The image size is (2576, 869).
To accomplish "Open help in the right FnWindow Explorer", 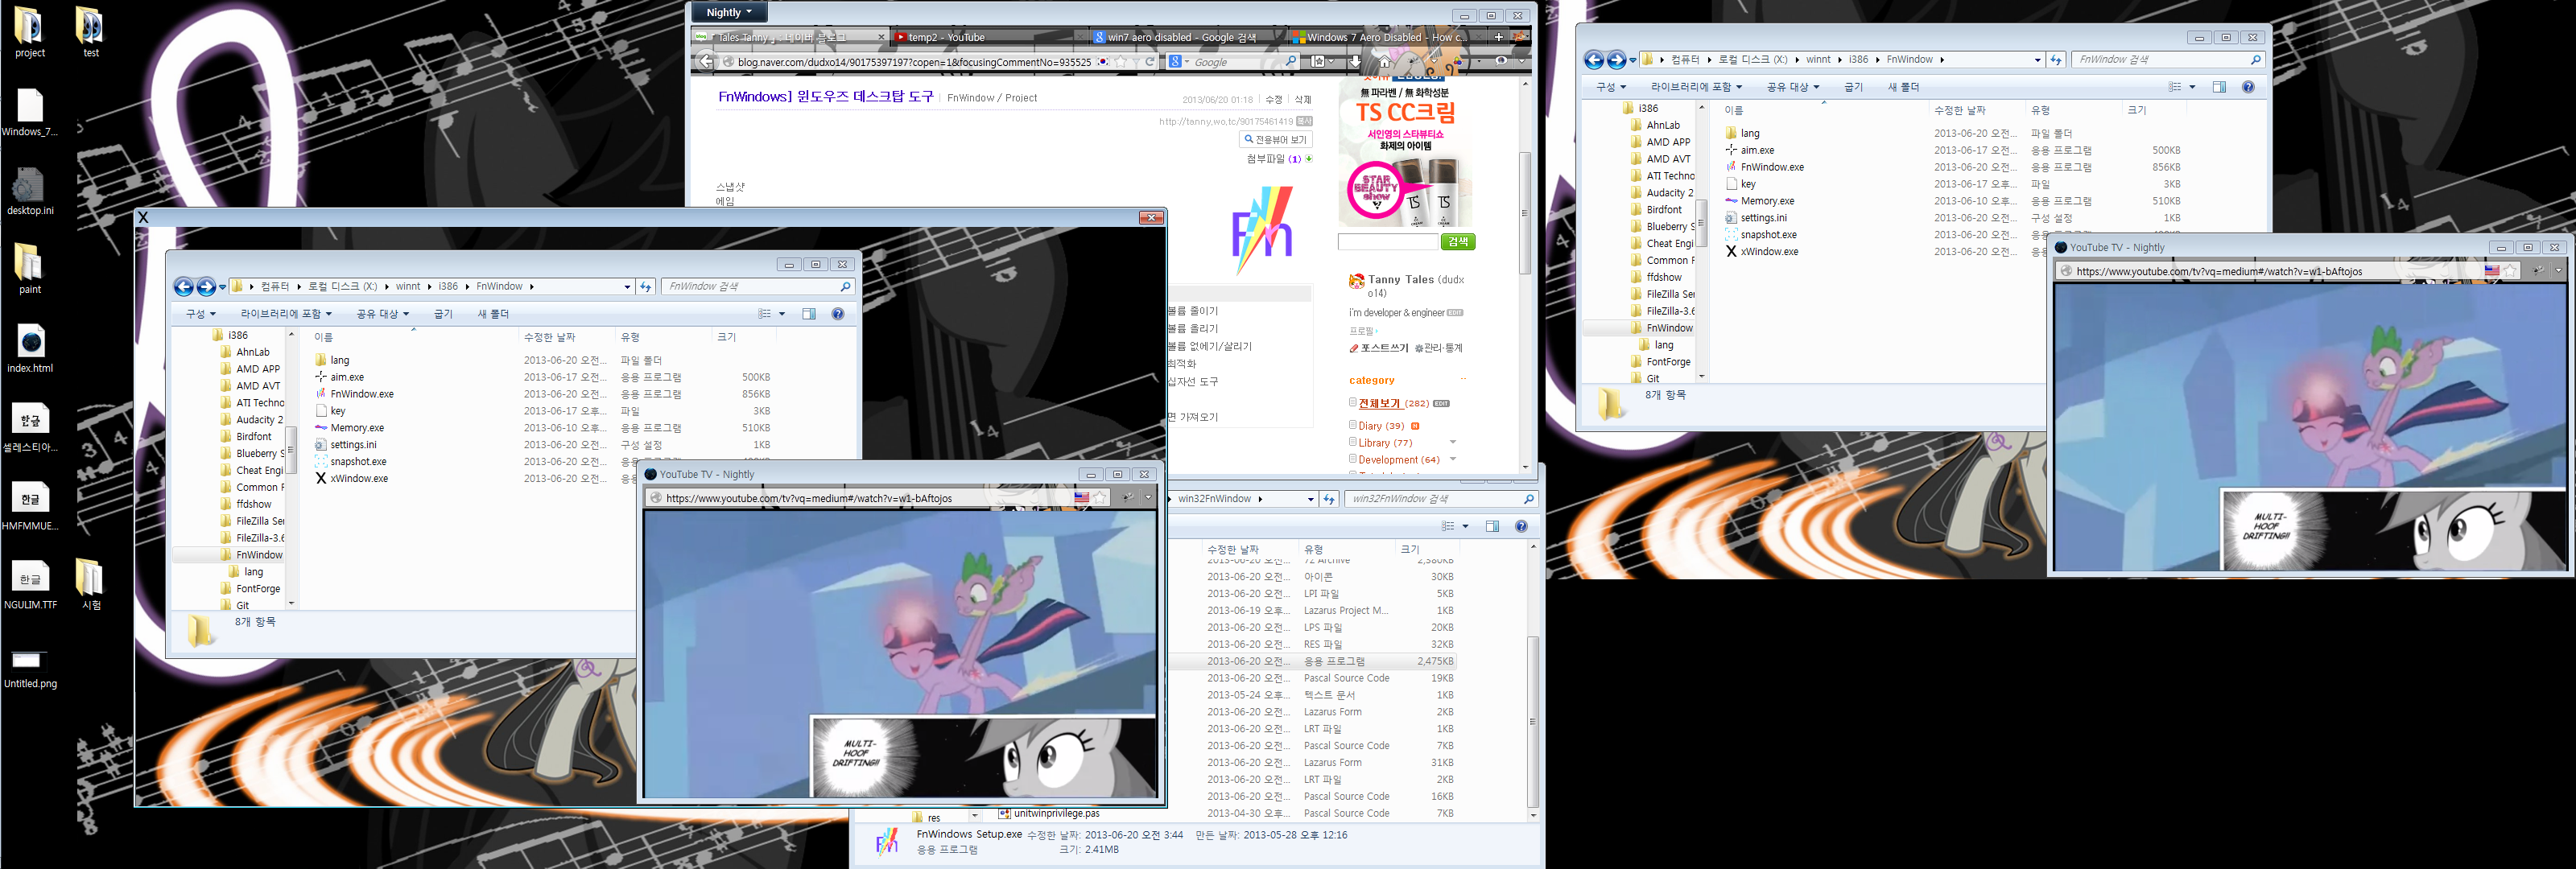I will point(2248,87).
